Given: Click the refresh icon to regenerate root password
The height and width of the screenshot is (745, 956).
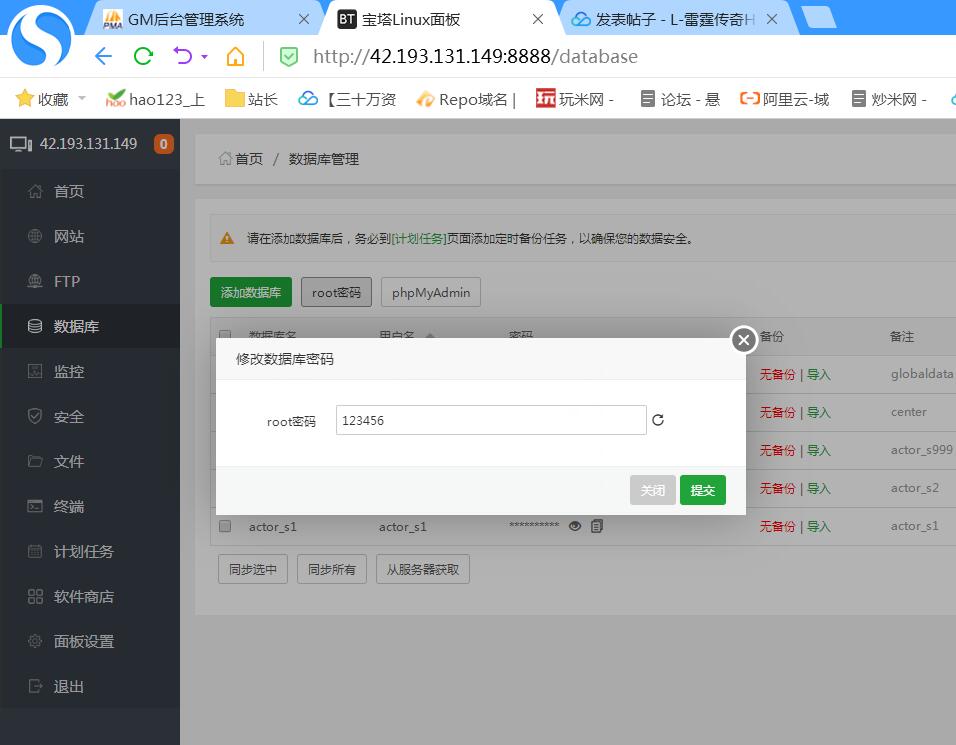Looking at the screenshot, I should (x=658, y=420).
